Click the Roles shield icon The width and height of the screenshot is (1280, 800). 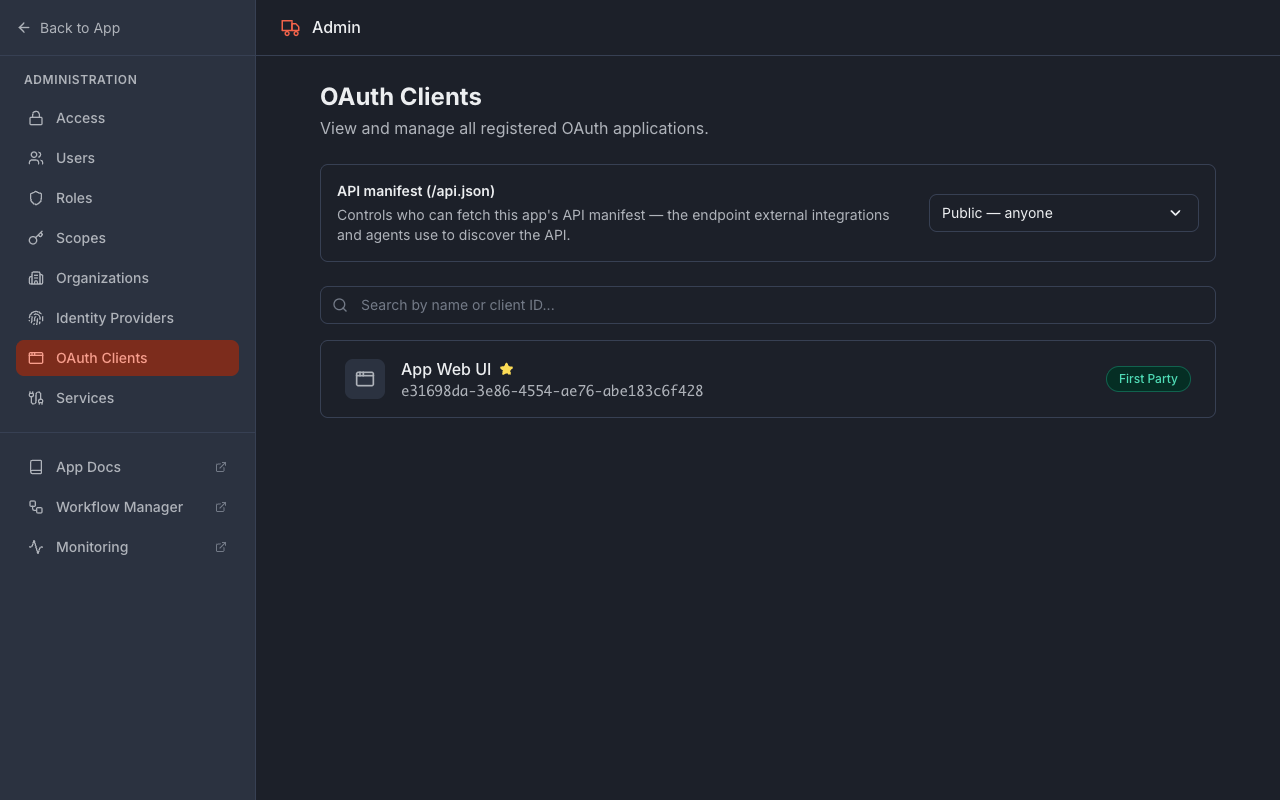click(x=36, y=198)
